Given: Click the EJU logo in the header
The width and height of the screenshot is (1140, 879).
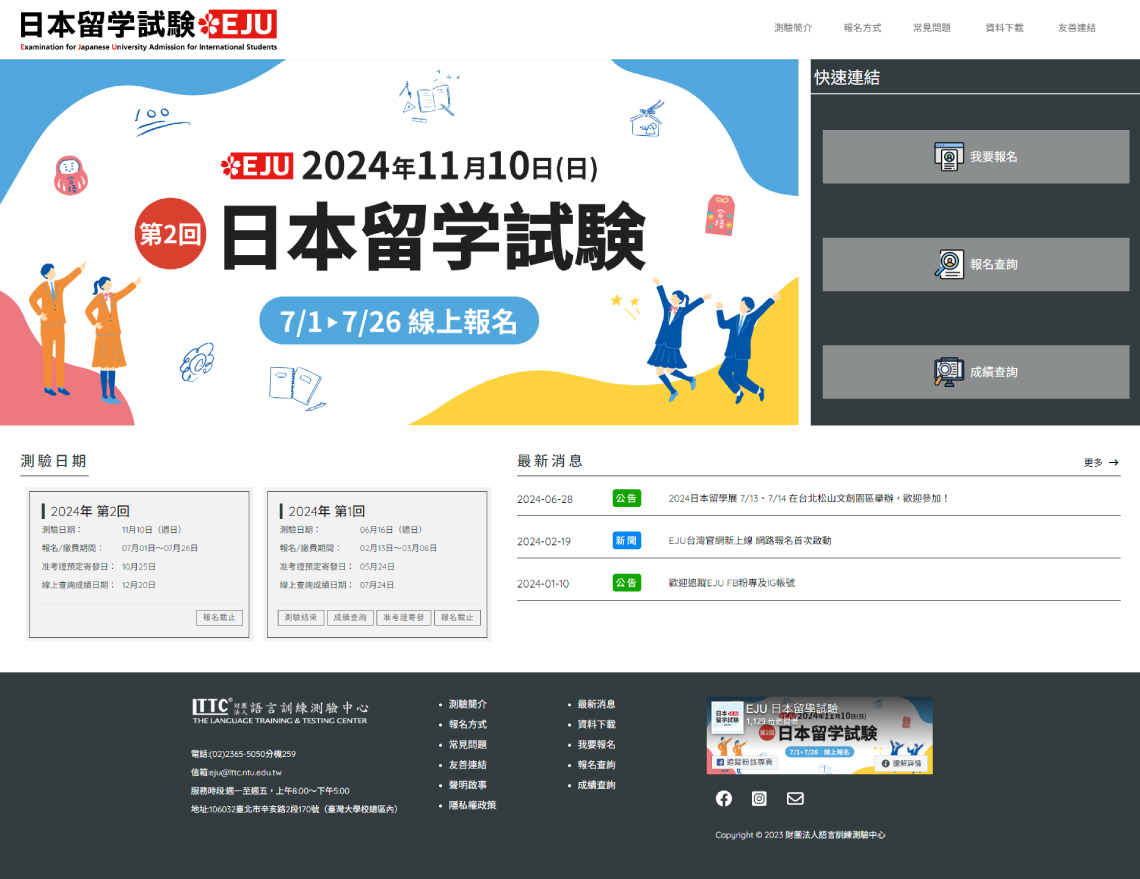Looking at the screenshot, I should tap(148, 29).
